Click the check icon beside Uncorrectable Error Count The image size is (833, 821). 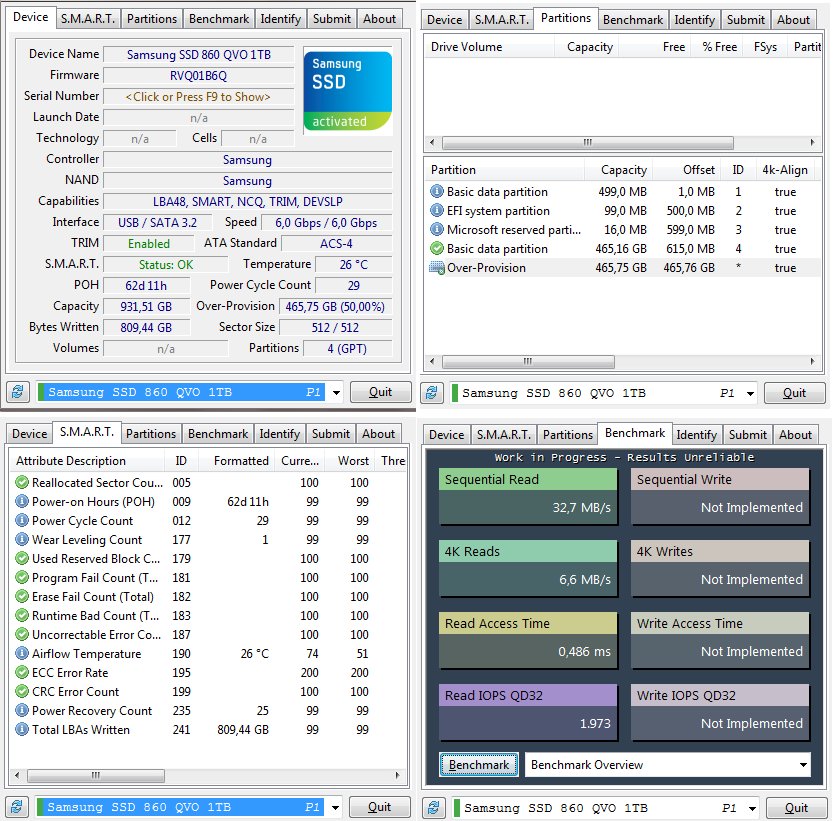click(x=22, y=634)
